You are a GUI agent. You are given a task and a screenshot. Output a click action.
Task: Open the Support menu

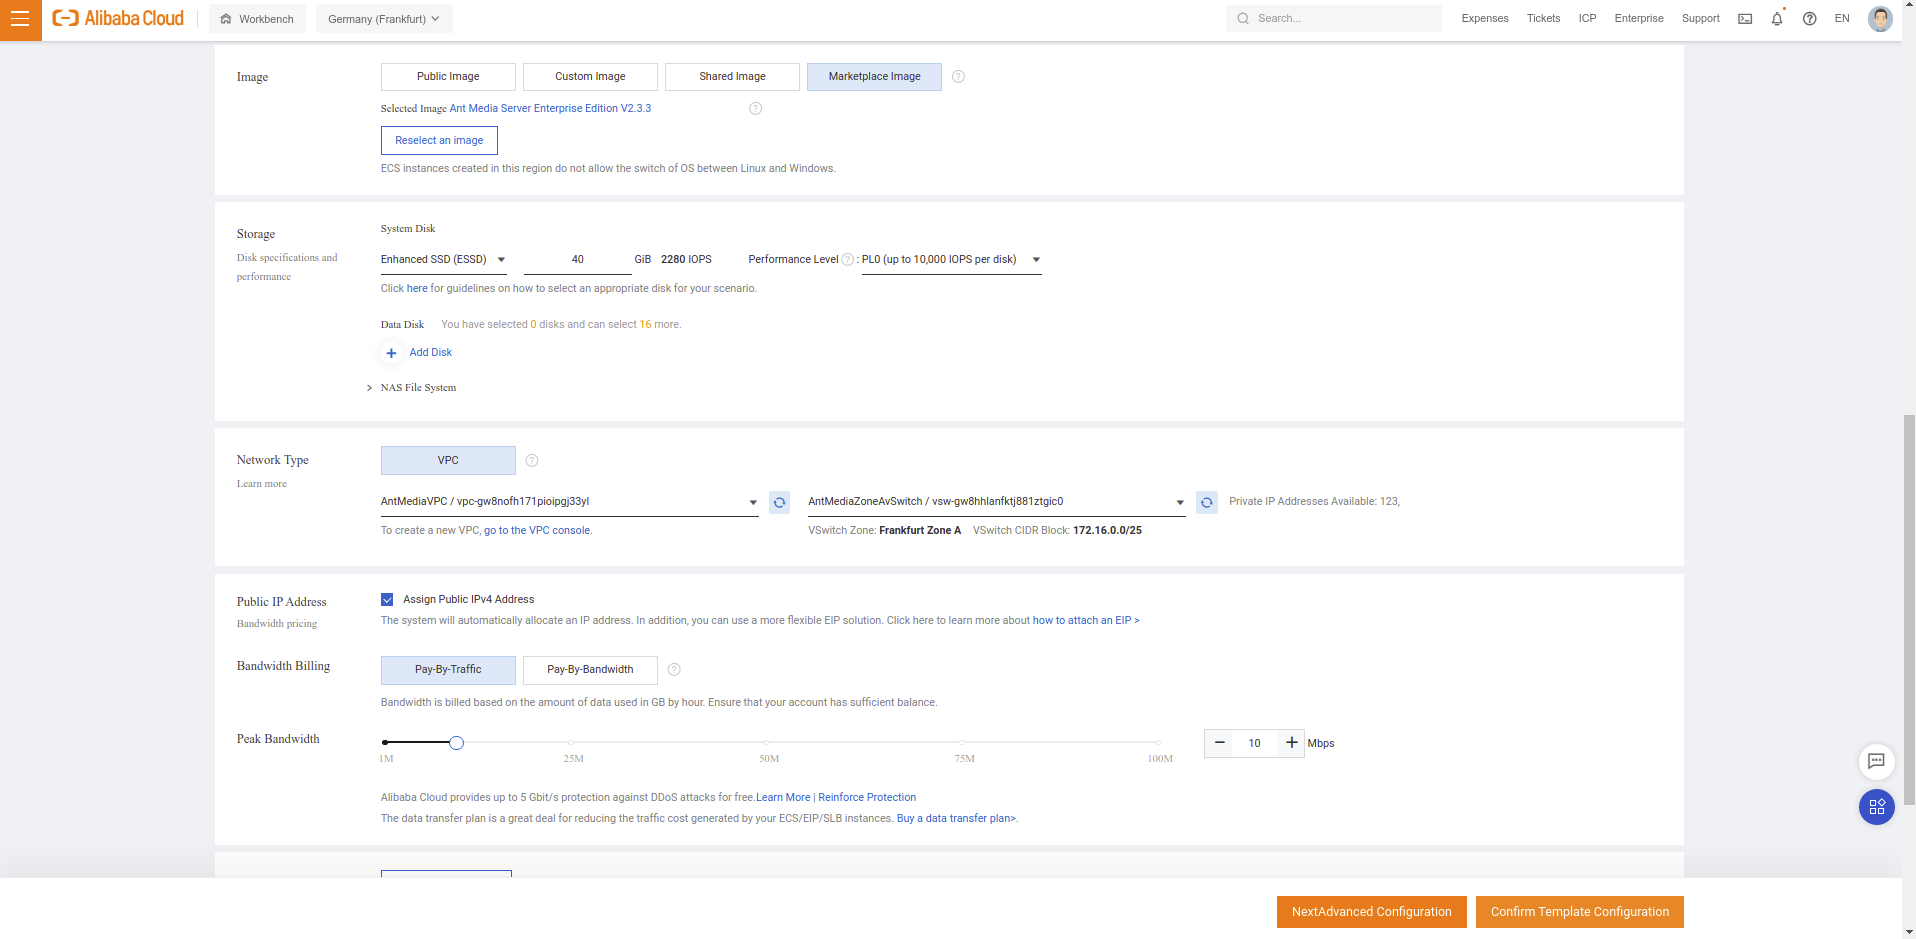tap(1700, 18)
